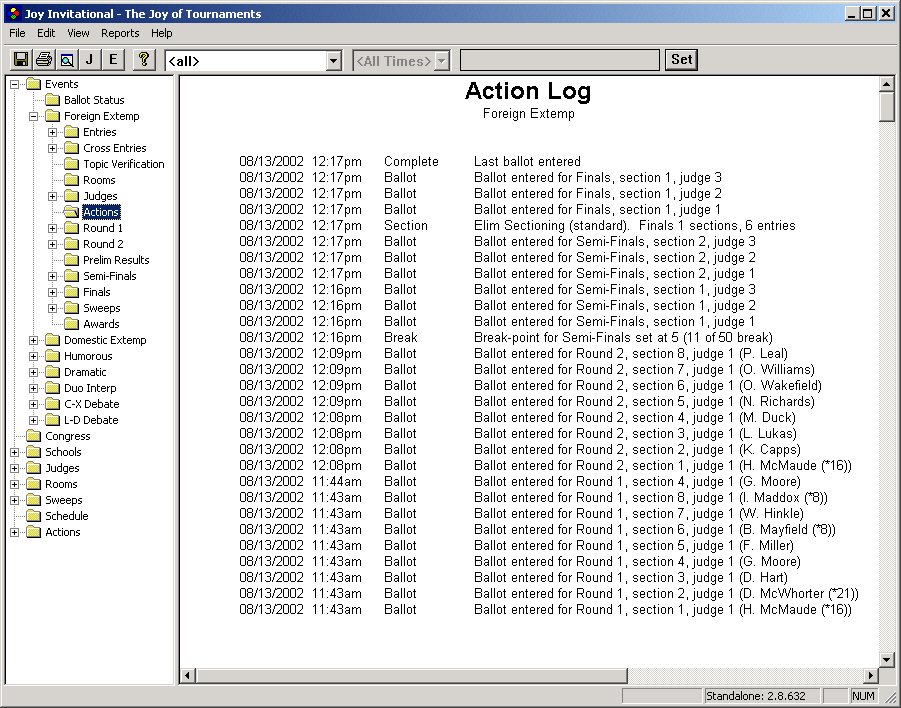Expand the Round 2 folder

point(53,244)
